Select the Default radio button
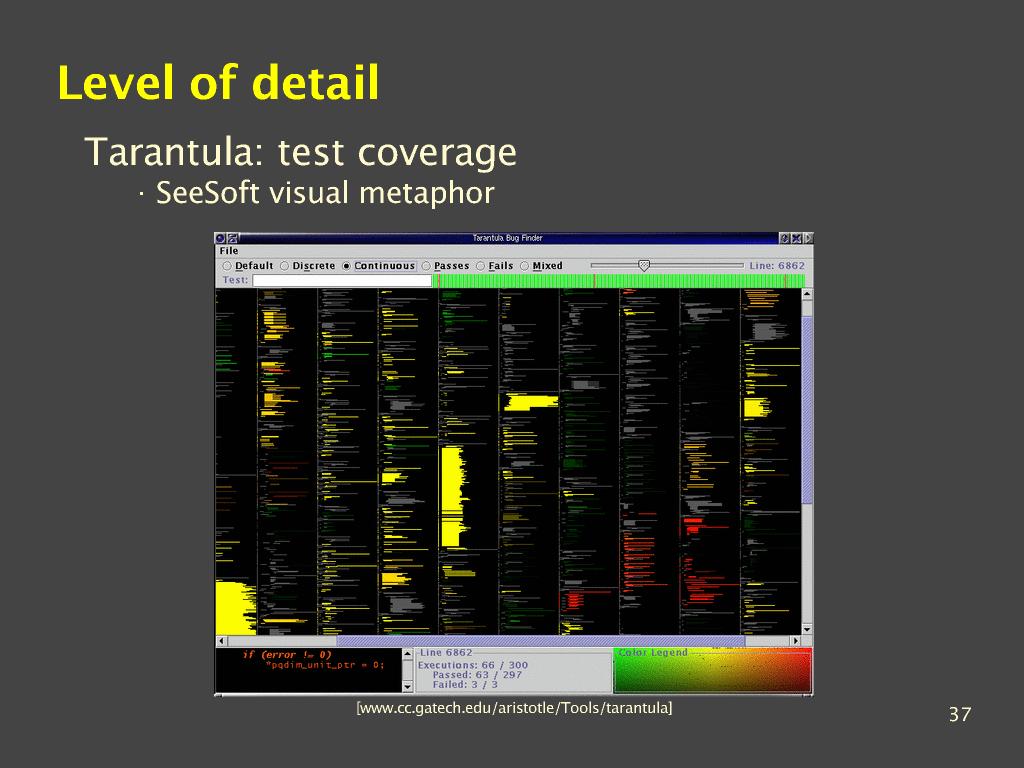Screen dimensions: 1024x768 click(227, 266)
